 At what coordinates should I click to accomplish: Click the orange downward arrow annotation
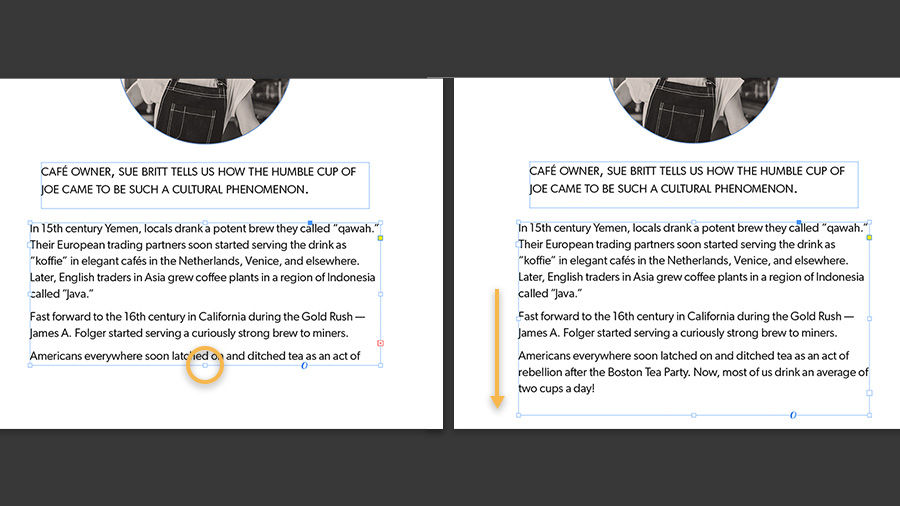pyautogui.click(x=497, y=349)
